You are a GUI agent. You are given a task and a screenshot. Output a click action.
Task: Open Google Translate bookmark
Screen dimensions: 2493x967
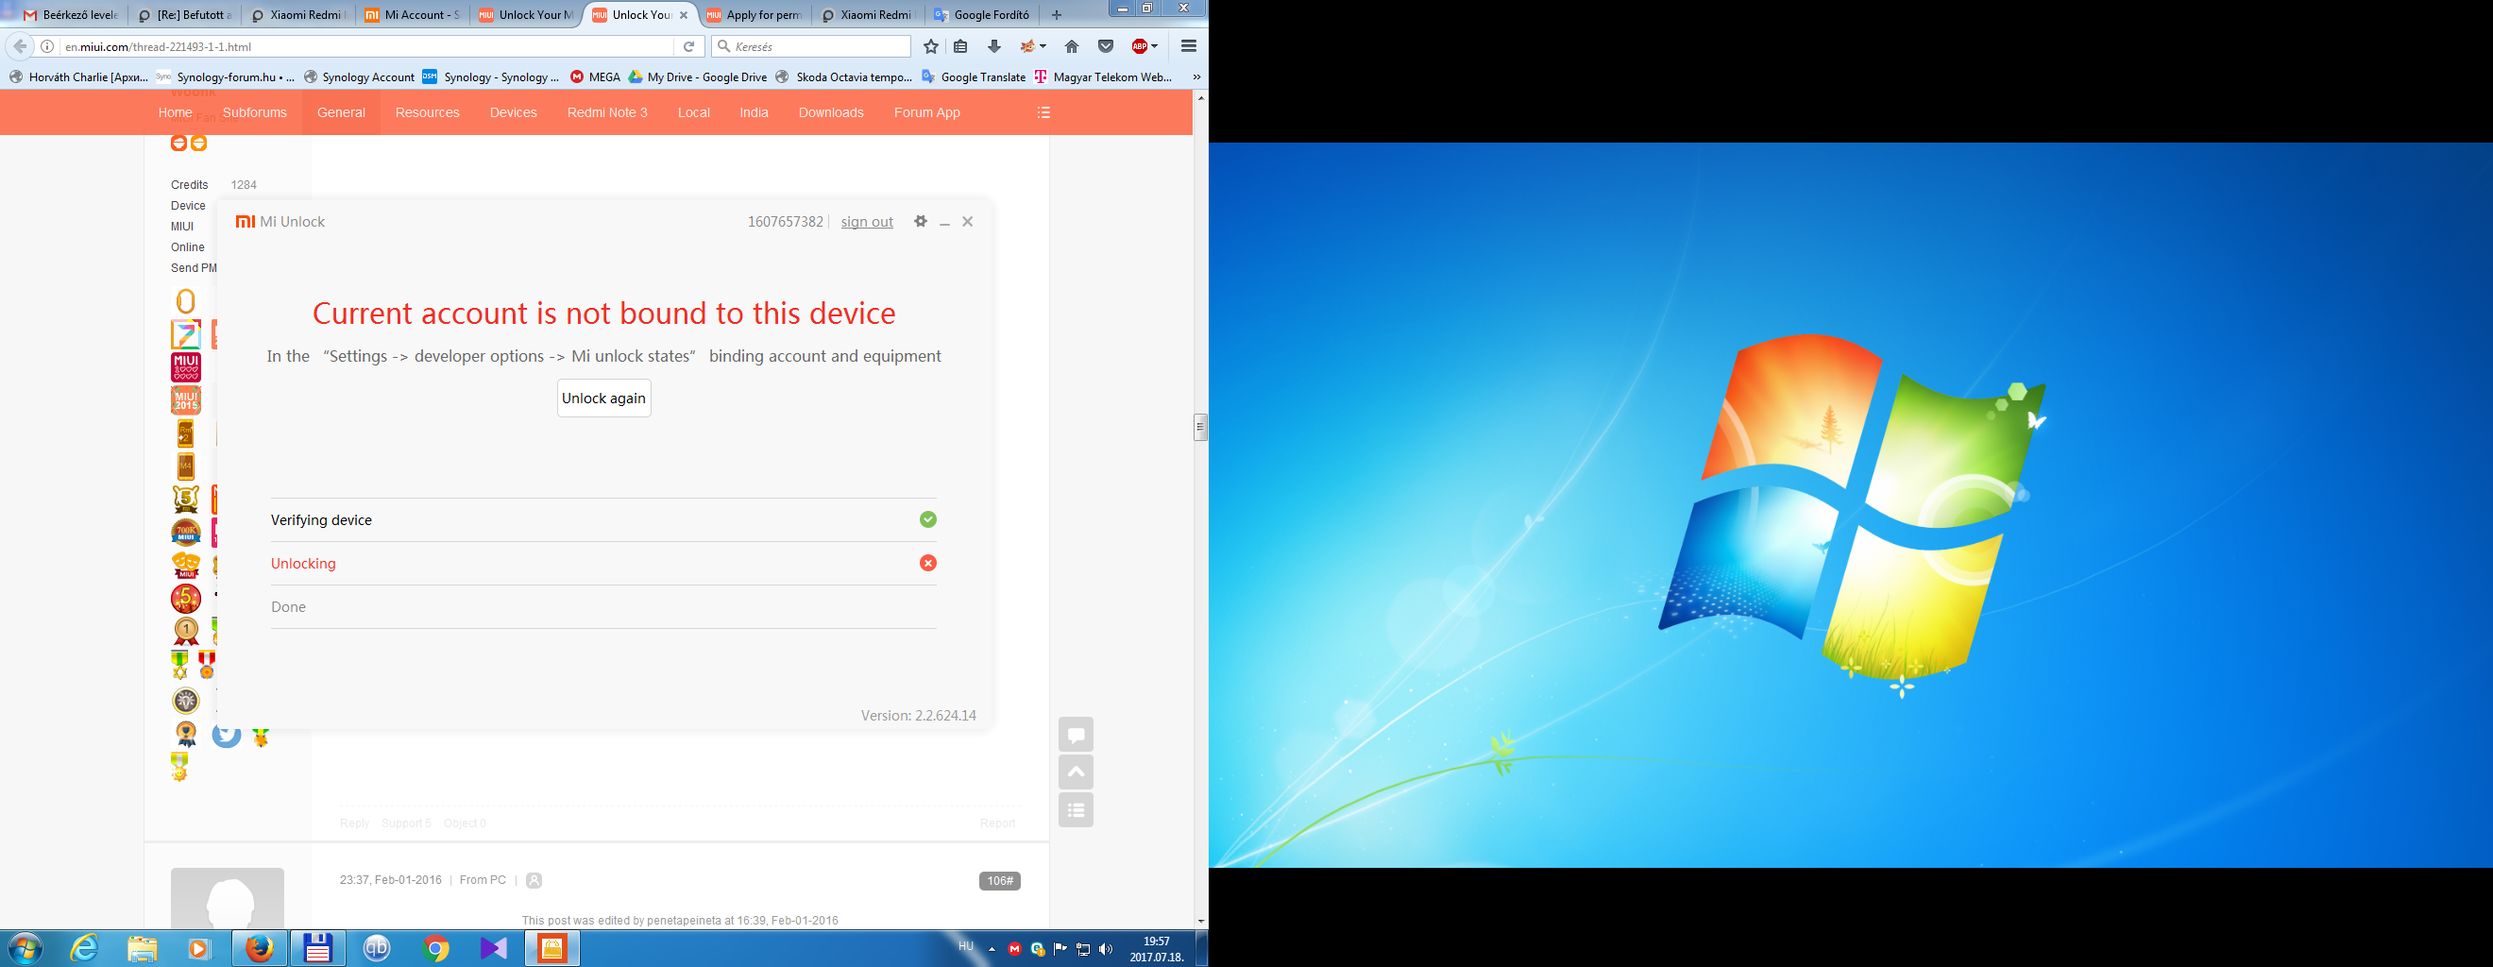point(973,77)
